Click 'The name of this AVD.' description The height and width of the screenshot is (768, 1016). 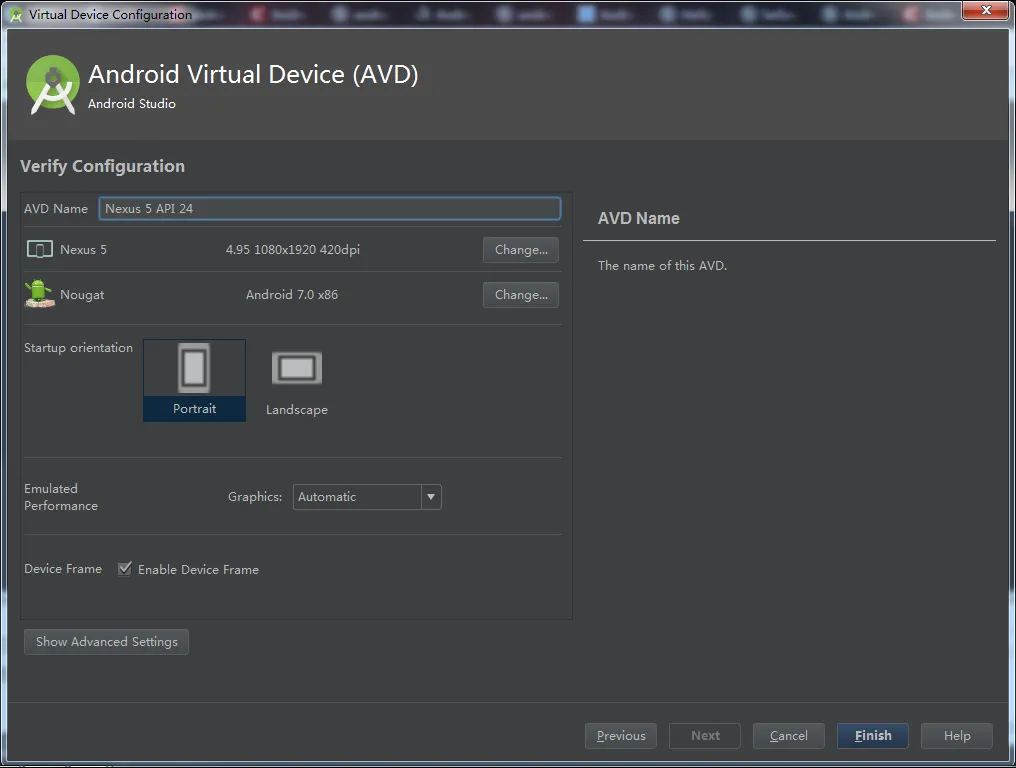tap(662, 266)
